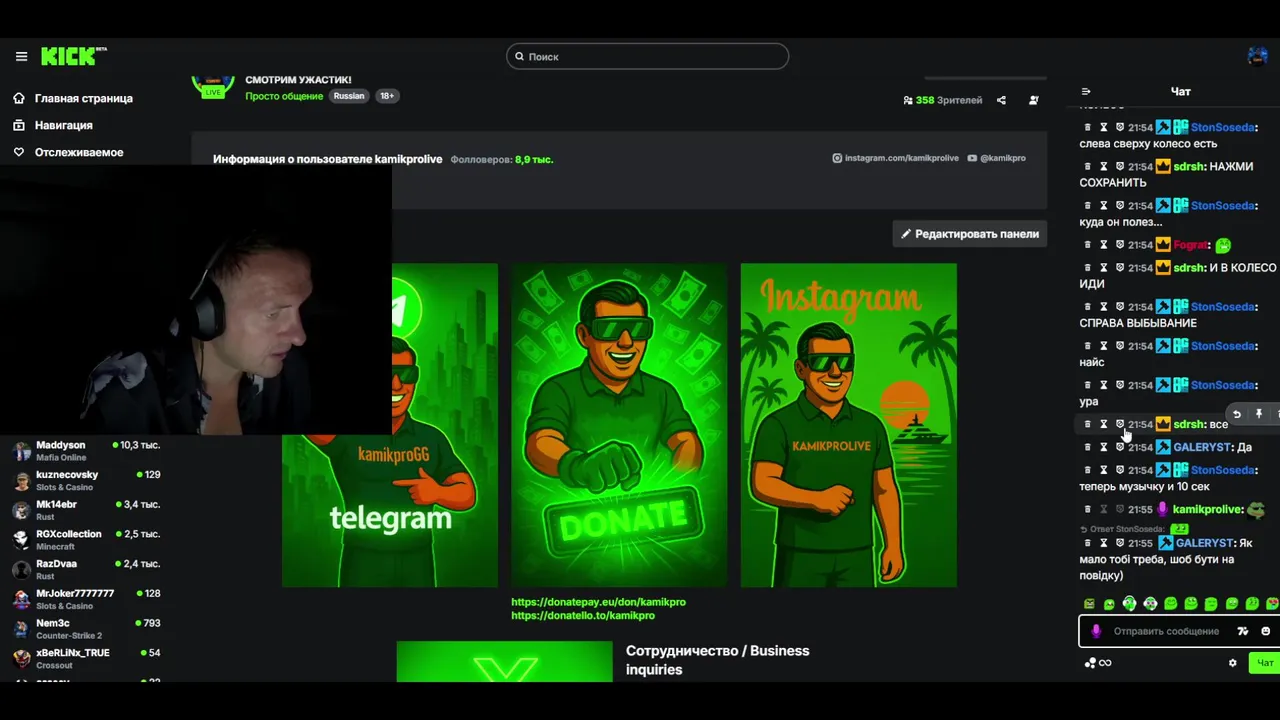Click the YouTube icon next to @kamikpro
This screenshot has width=1280, height=720.
(972, 158)
